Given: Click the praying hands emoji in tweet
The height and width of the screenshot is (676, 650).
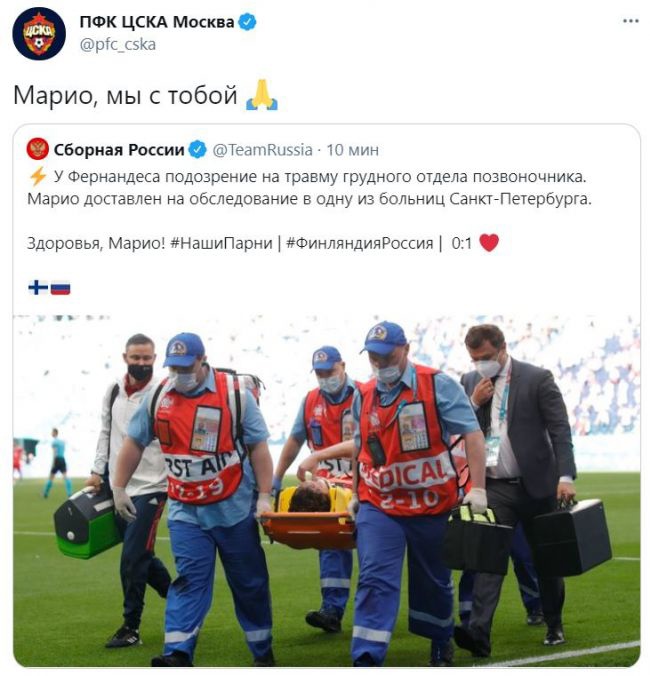Looking at the screenshot, I should (261, 95).
